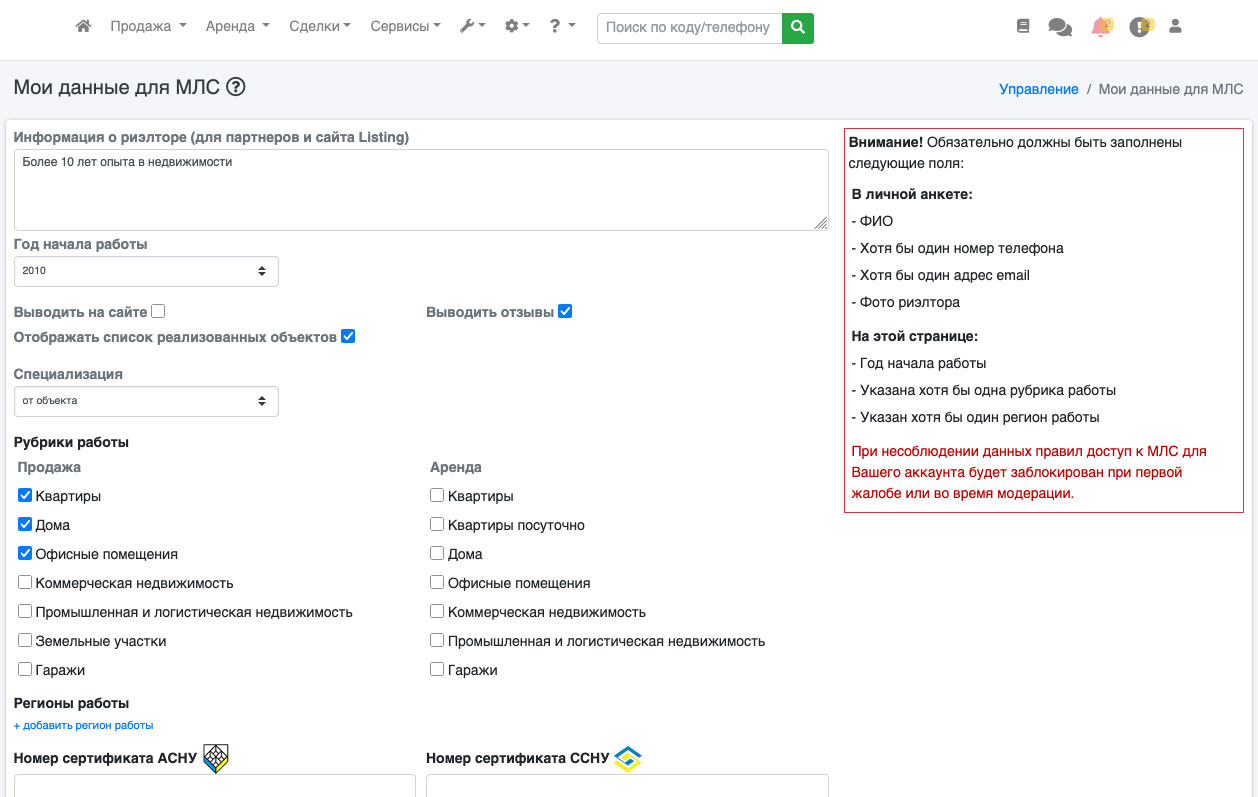Click help icon beside page title
This screenshot has height=797, width=1258.
[236, 87]
